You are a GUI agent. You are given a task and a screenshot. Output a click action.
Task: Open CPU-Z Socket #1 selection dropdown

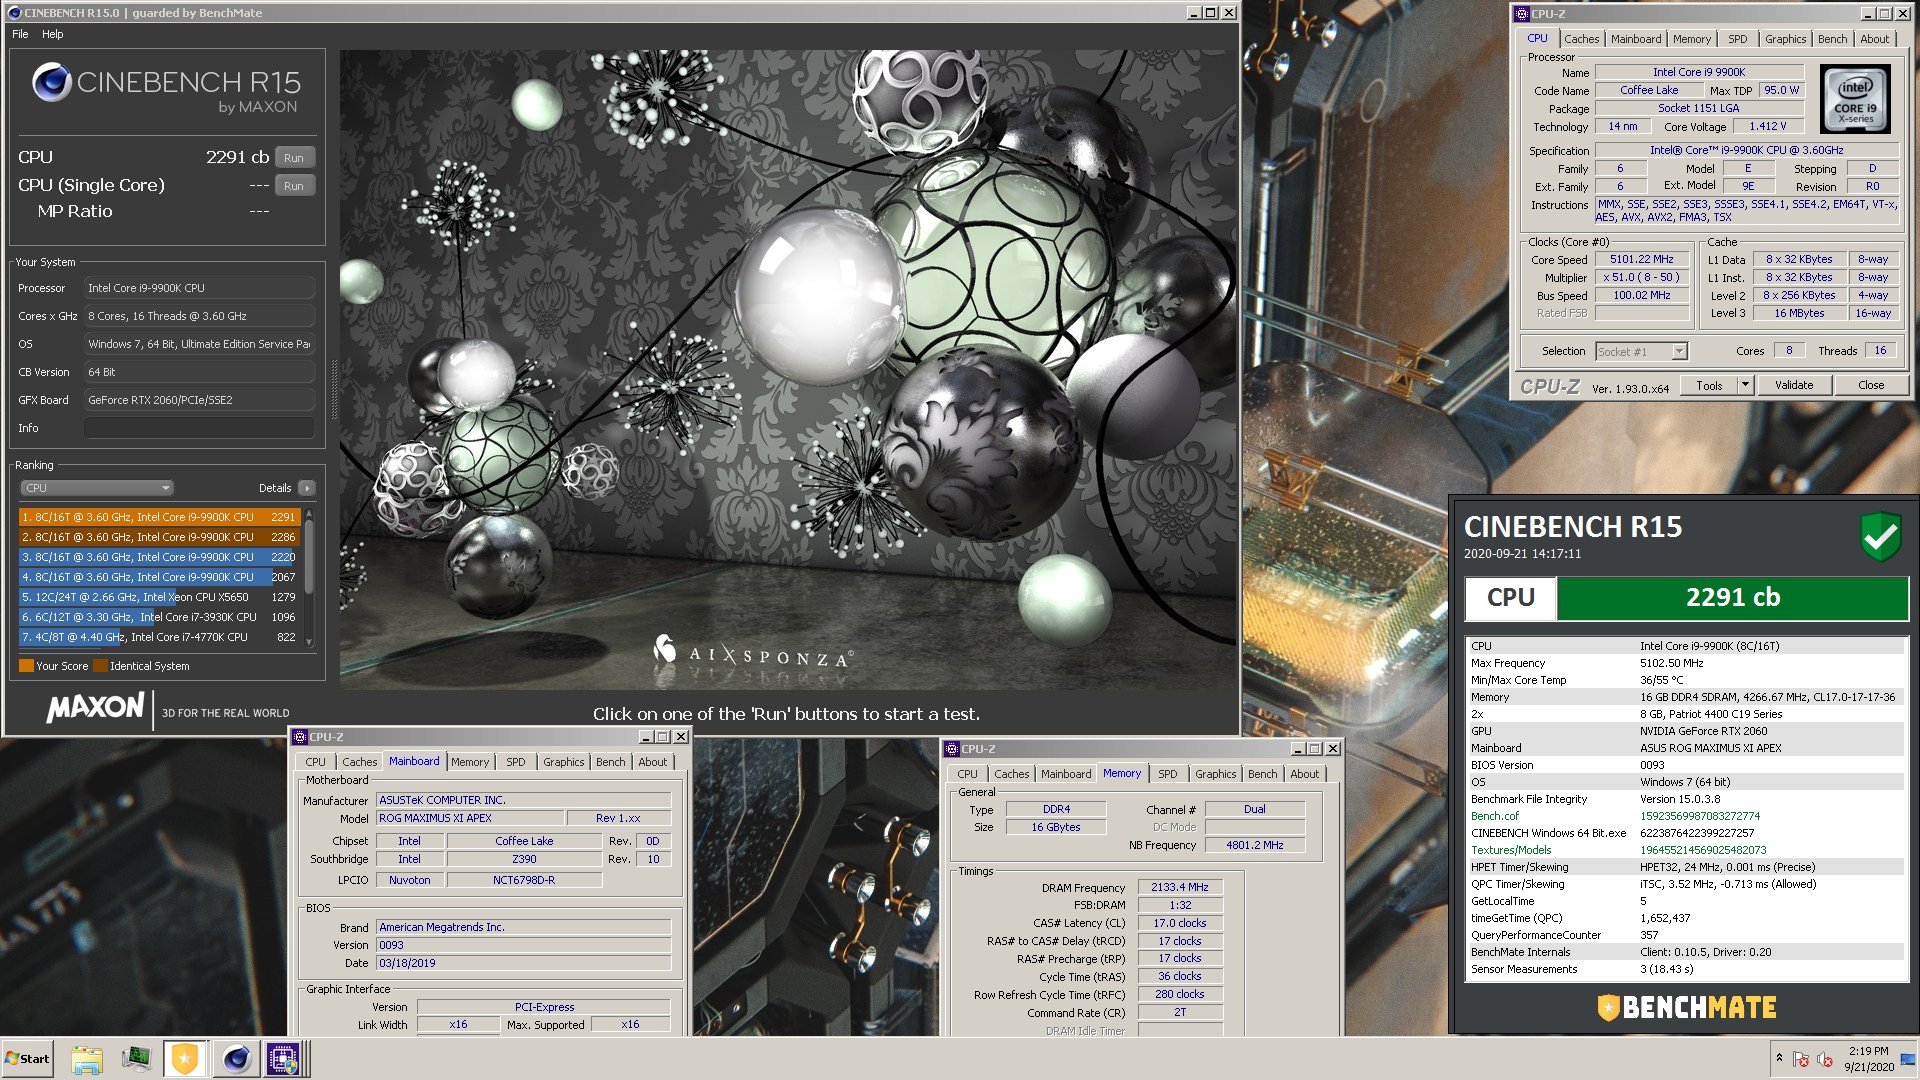(1641, 351)
